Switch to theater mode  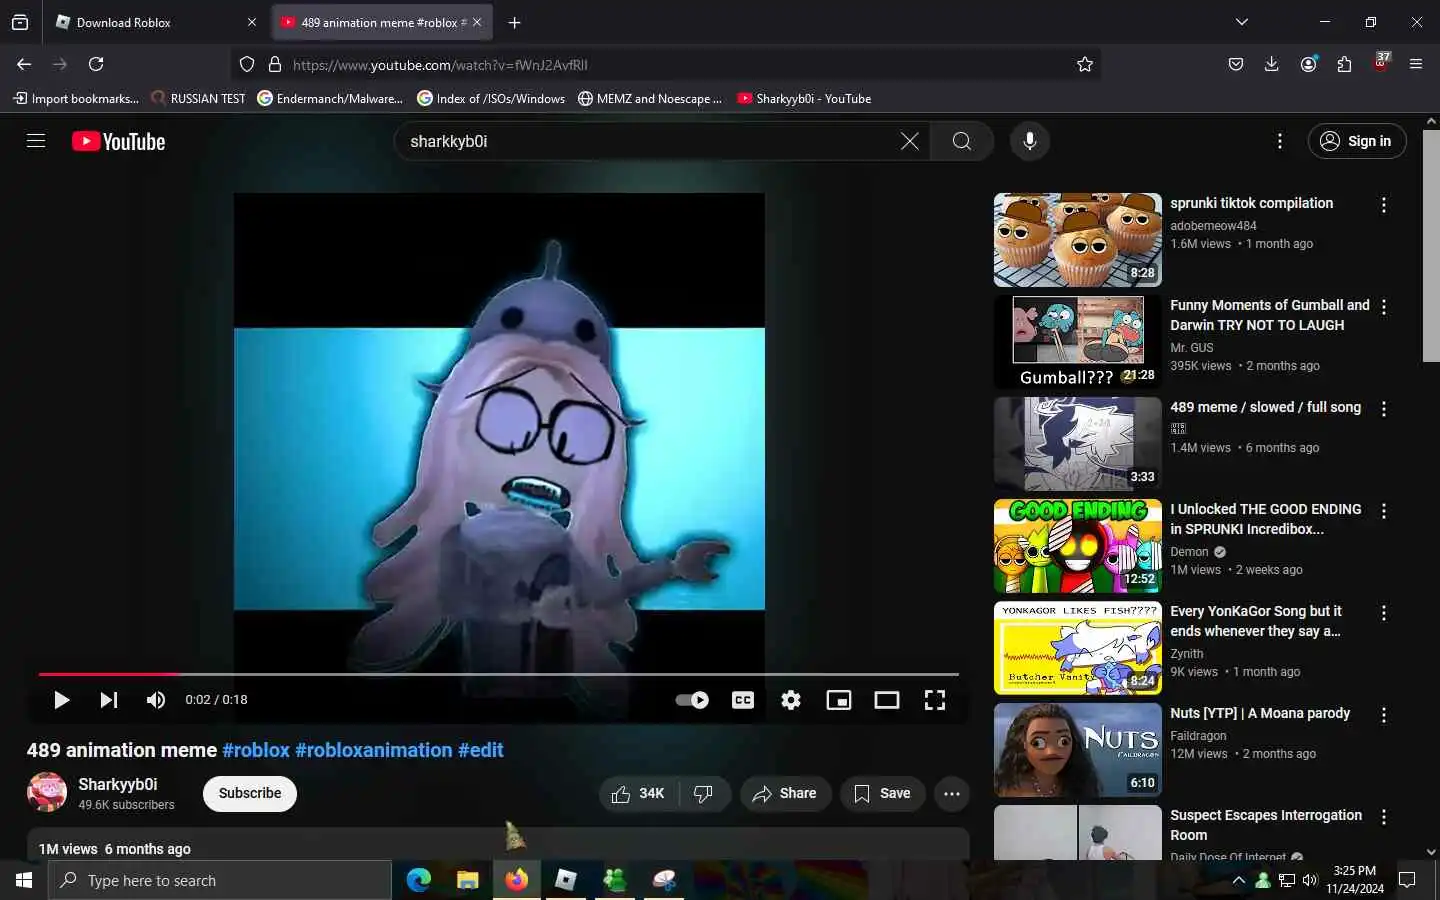(887, 700)
